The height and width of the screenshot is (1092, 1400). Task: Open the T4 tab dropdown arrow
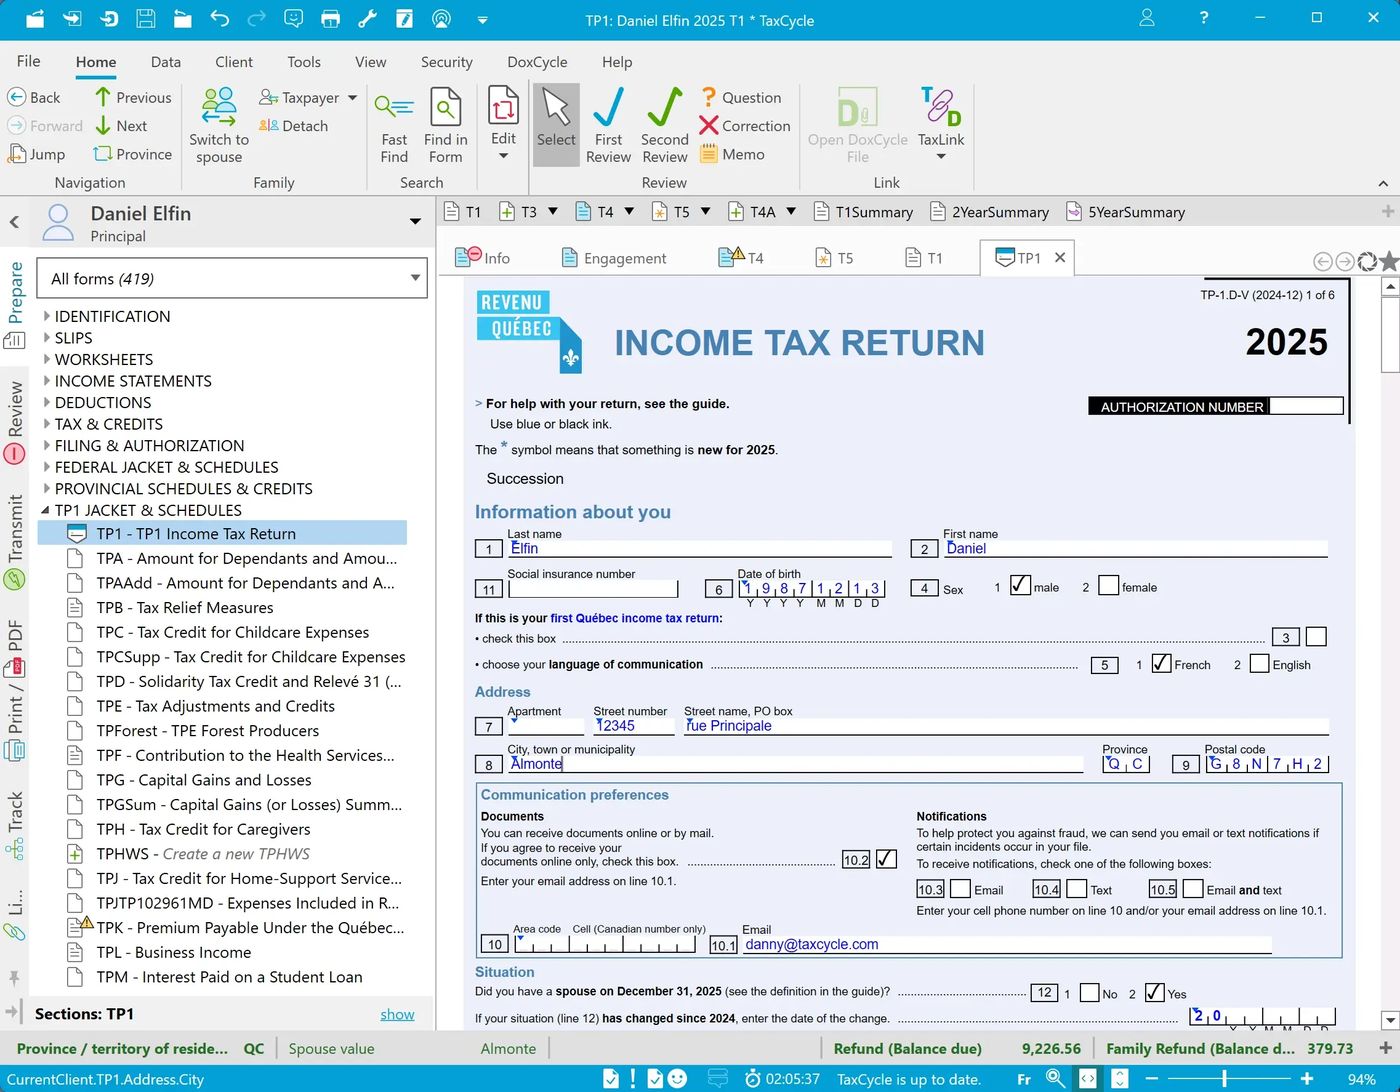[x=629, y=211]
